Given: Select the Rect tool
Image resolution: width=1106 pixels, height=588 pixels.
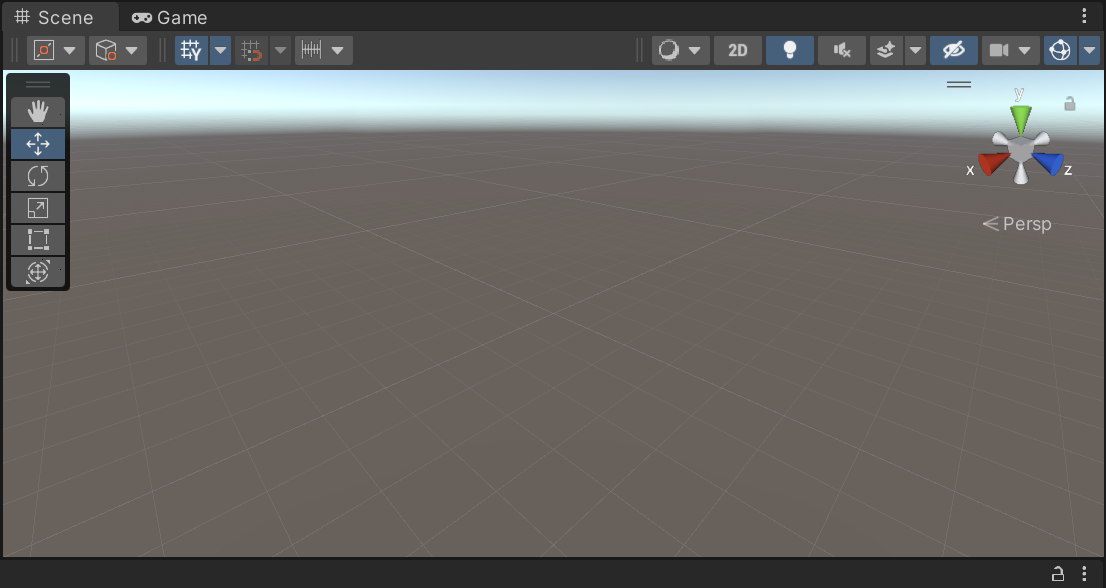Looking at the screenshot, I should click(x=38, y=240).
